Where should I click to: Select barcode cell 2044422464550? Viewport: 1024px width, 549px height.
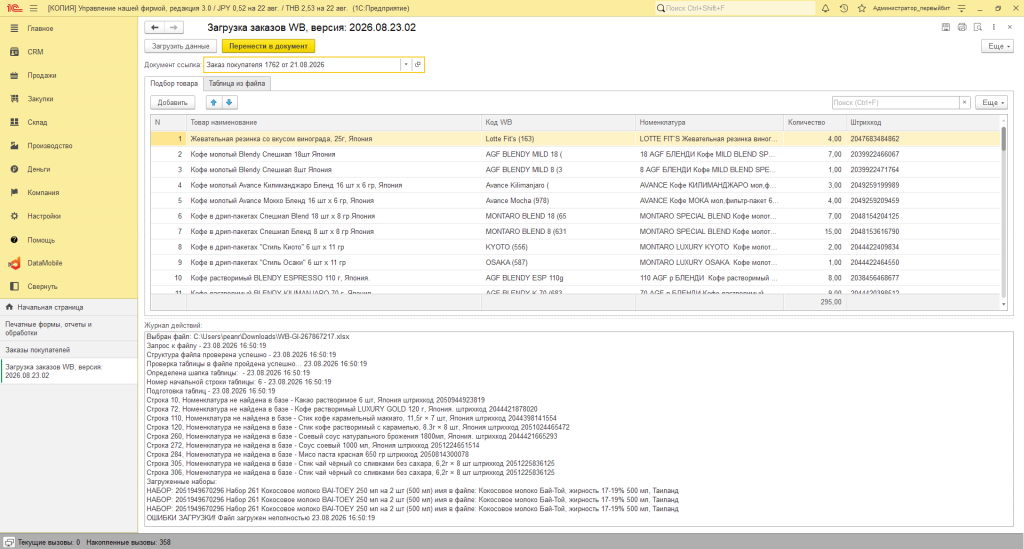923,262
